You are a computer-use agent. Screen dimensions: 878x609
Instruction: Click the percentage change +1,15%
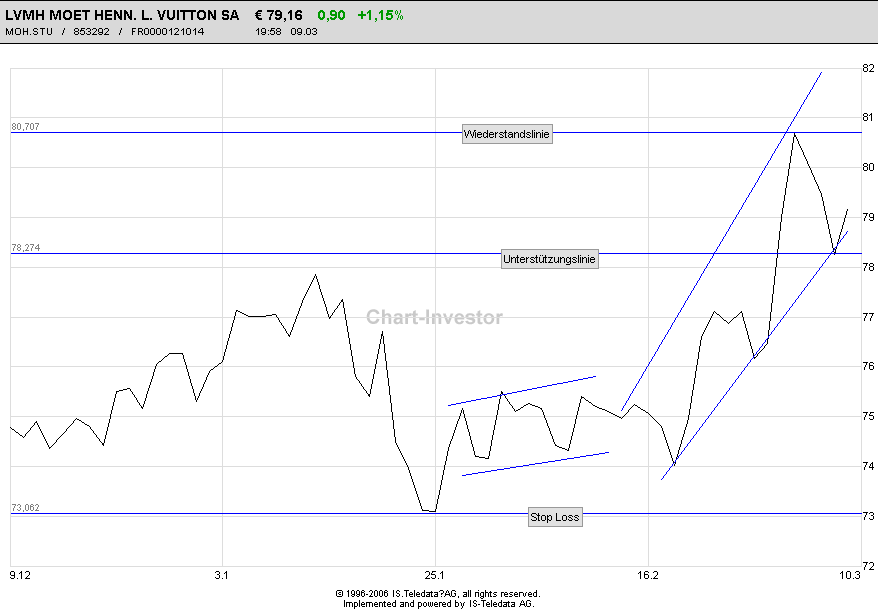click(x=380, y=15)
